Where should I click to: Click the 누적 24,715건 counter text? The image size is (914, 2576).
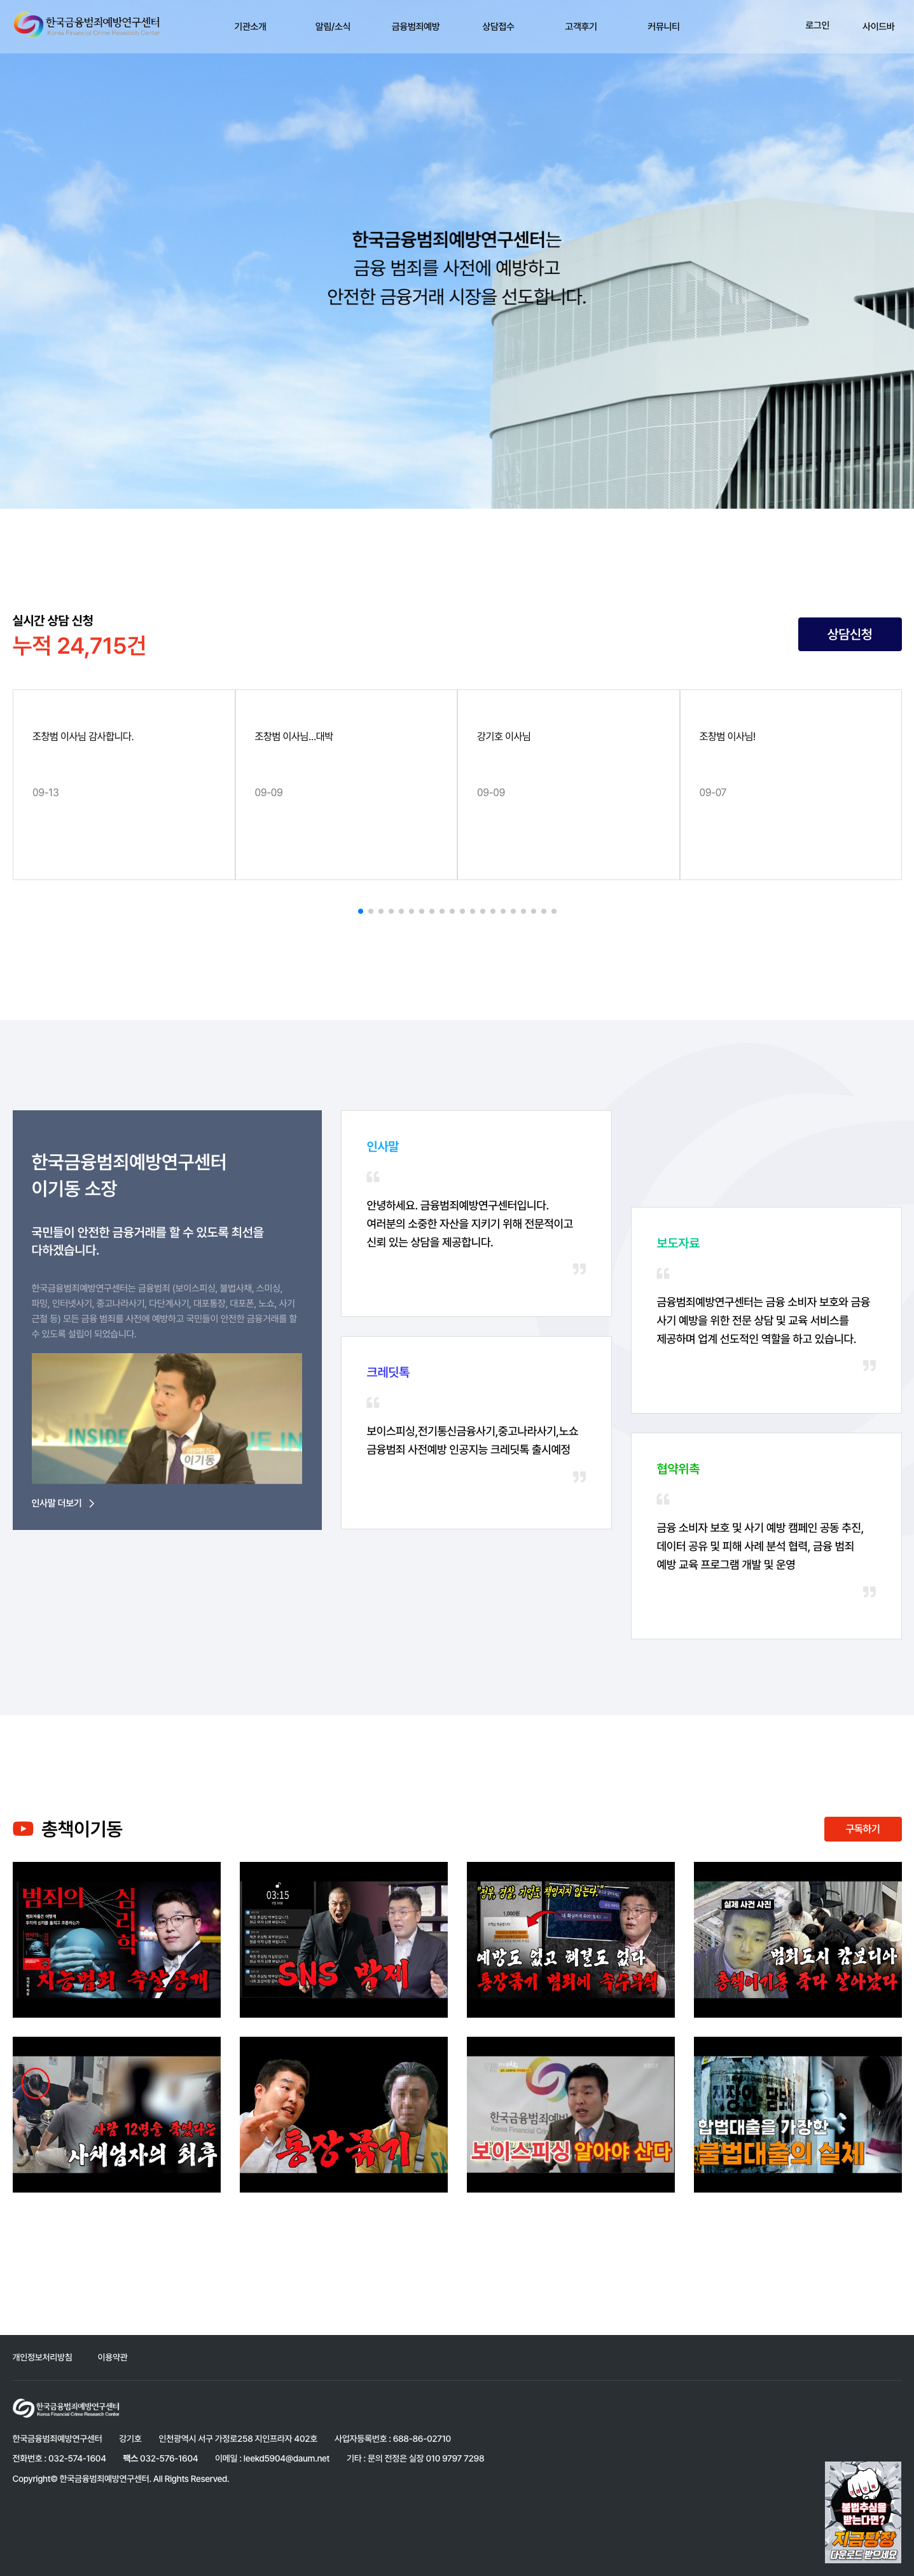[79, 645]
